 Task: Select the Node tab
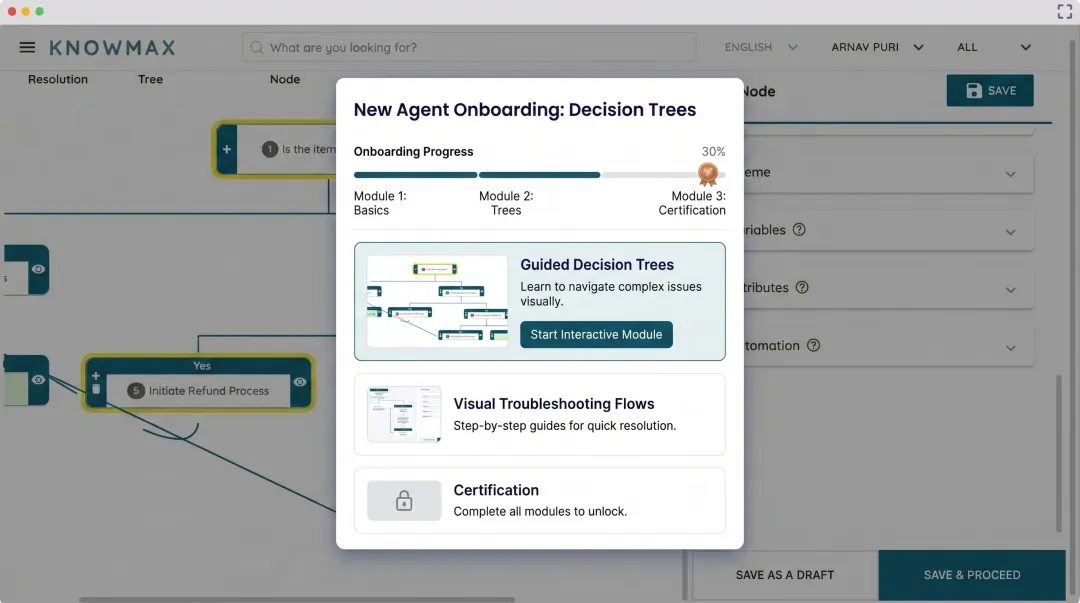[284, 79]
